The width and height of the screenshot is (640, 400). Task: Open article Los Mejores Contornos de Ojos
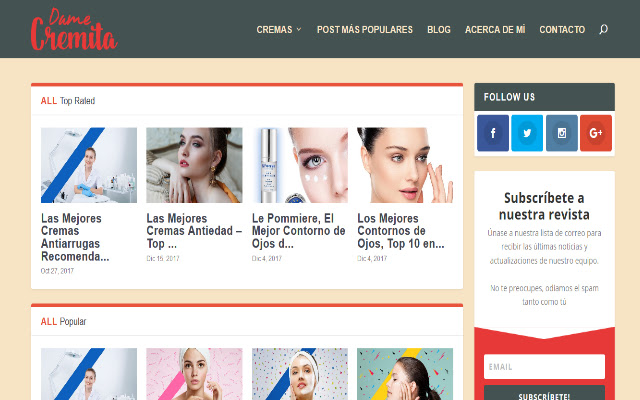click(401, 231)
